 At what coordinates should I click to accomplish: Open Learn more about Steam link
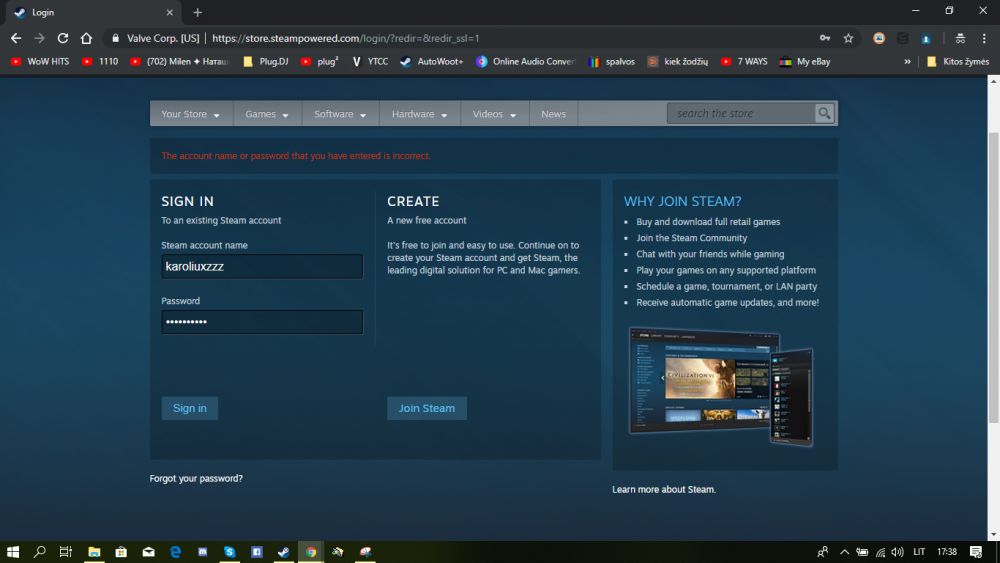point(664,490)
